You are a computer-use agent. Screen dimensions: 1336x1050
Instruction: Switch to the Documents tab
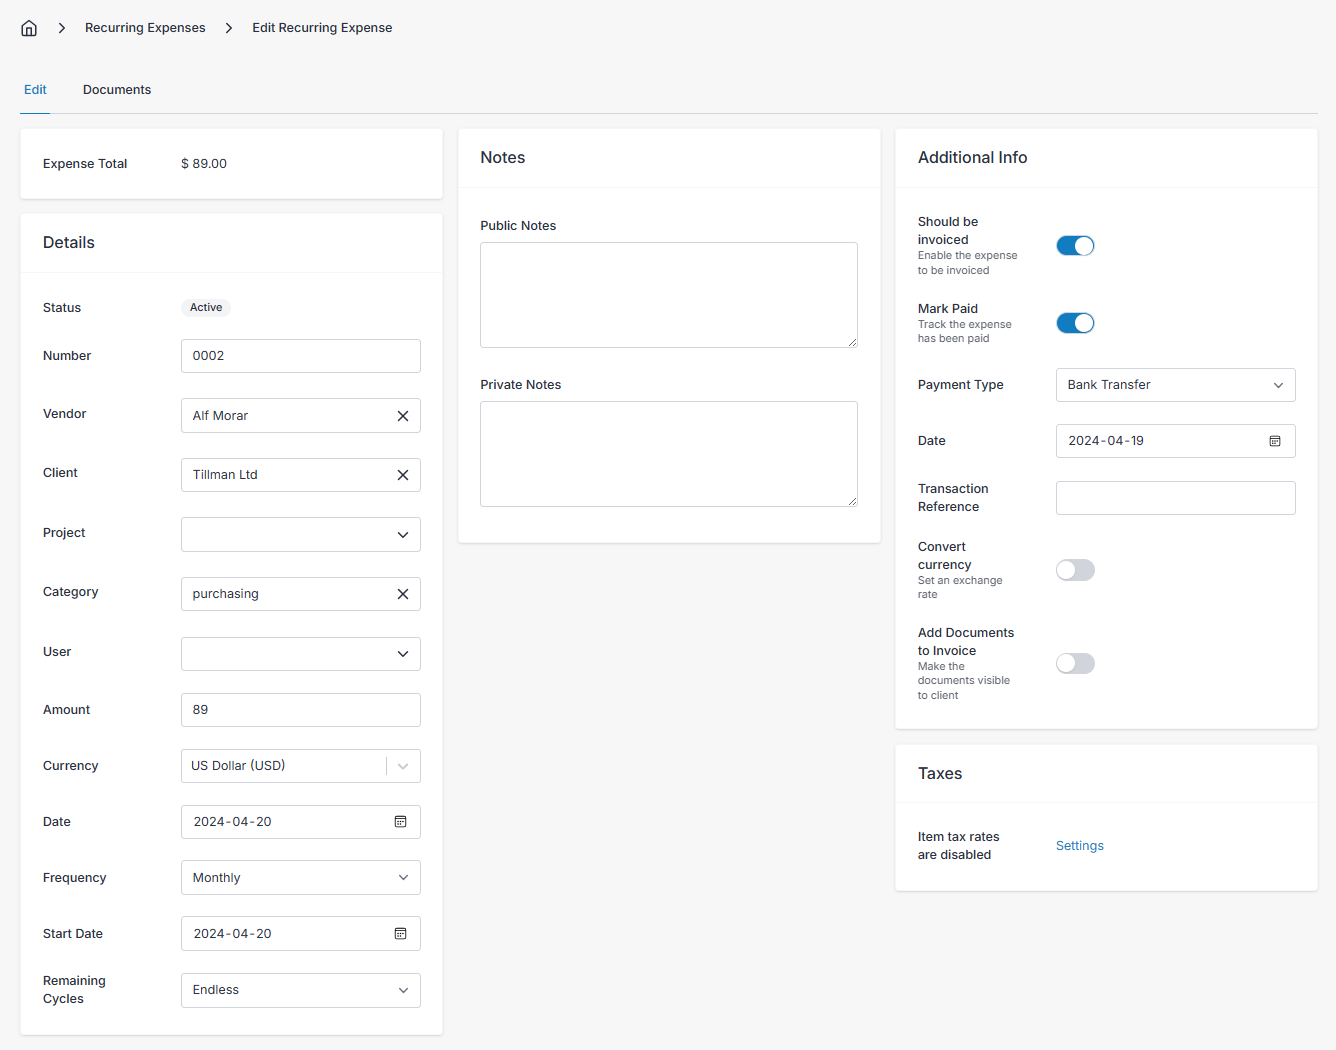click(116, 89)
